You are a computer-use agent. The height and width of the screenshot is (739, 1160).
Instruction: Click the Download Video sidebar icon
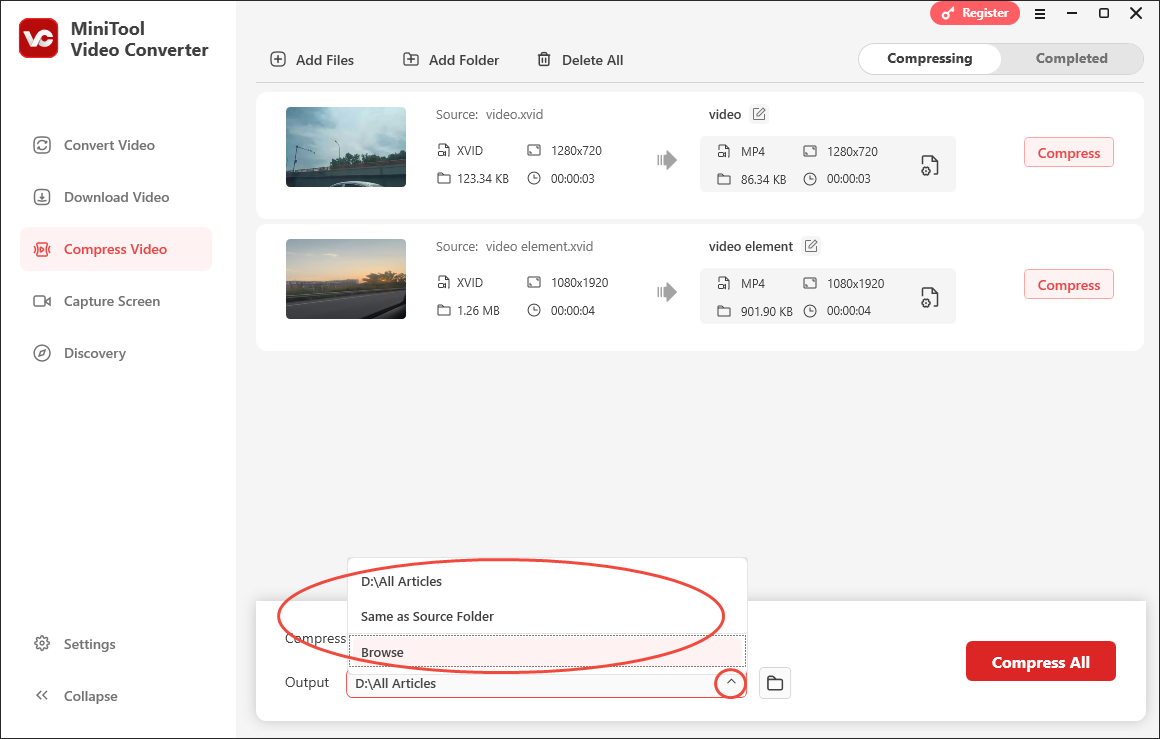[42, 197]
